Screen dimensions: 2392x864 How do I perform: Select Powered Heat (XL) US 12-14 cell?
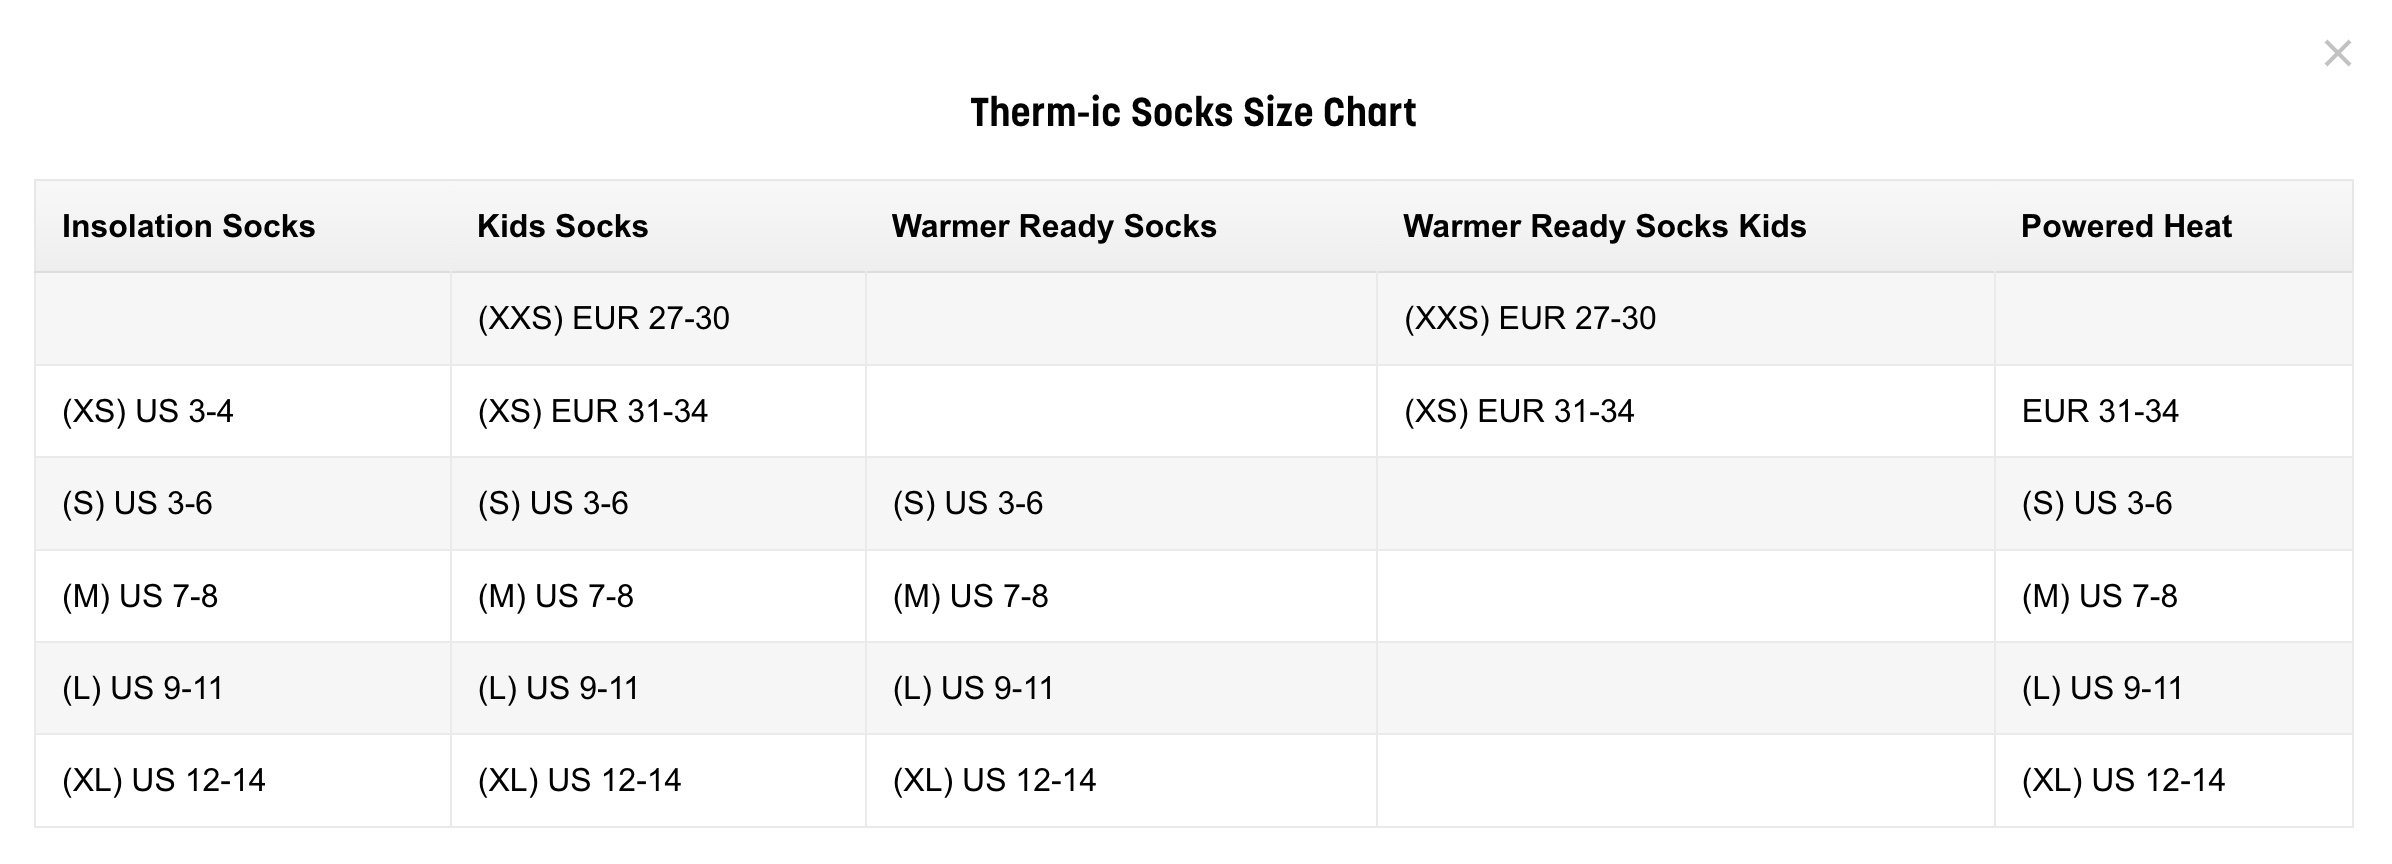(2124, 780)
